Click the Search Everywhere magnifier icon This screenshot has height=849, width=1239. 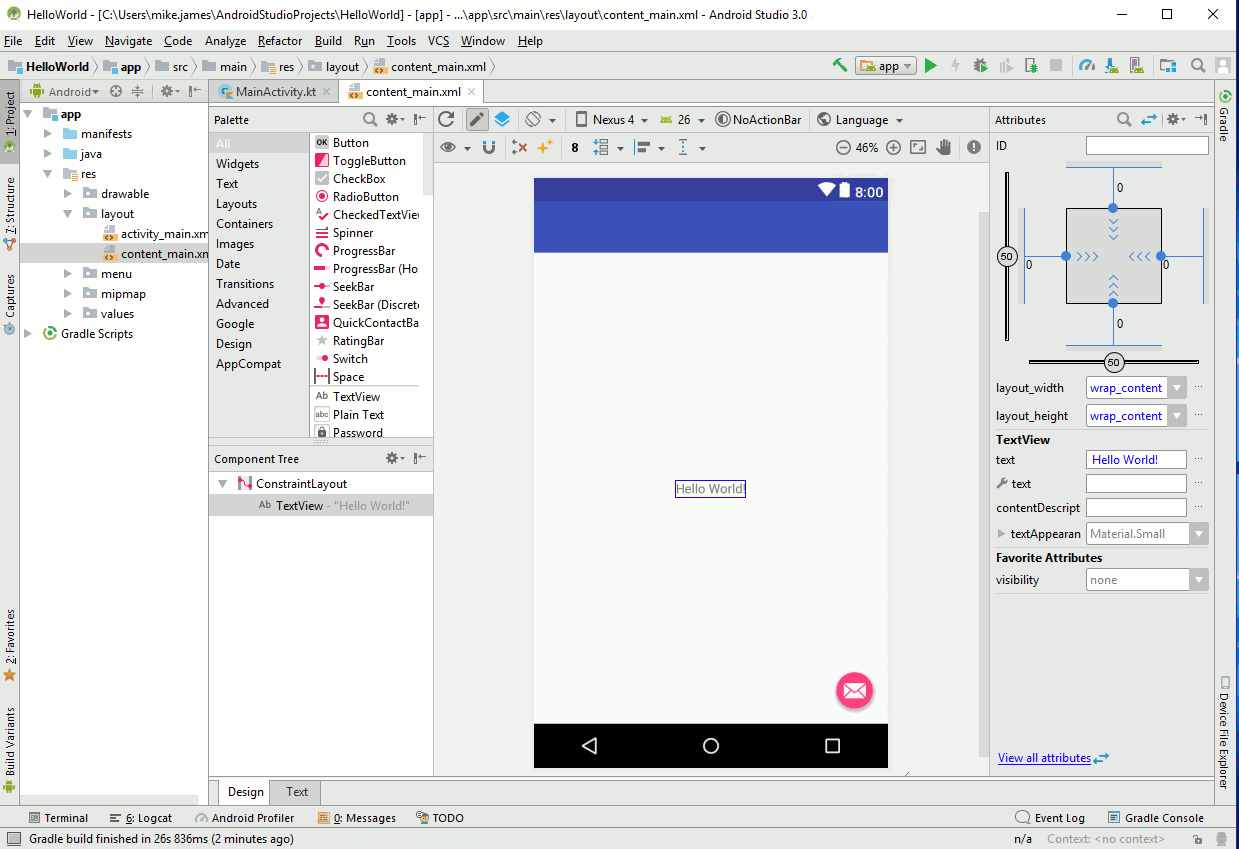pos(1198,66)
